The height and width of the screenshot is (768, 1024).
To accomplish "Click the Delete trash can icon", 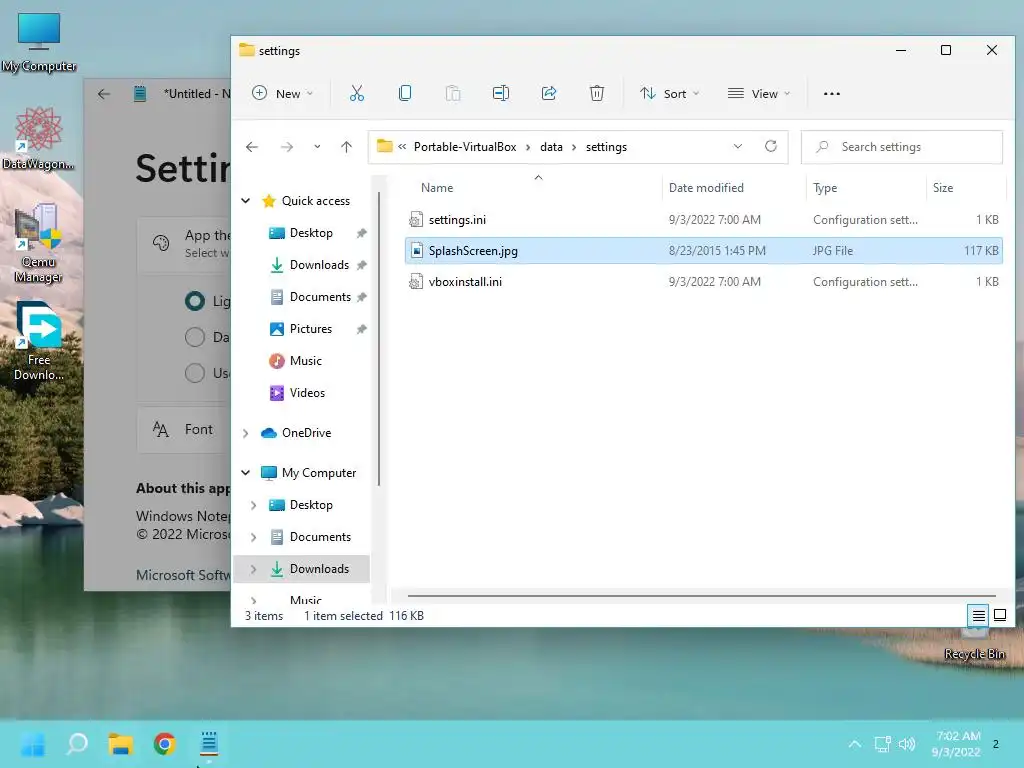I will pyautogui.click(x=597, y=93).
